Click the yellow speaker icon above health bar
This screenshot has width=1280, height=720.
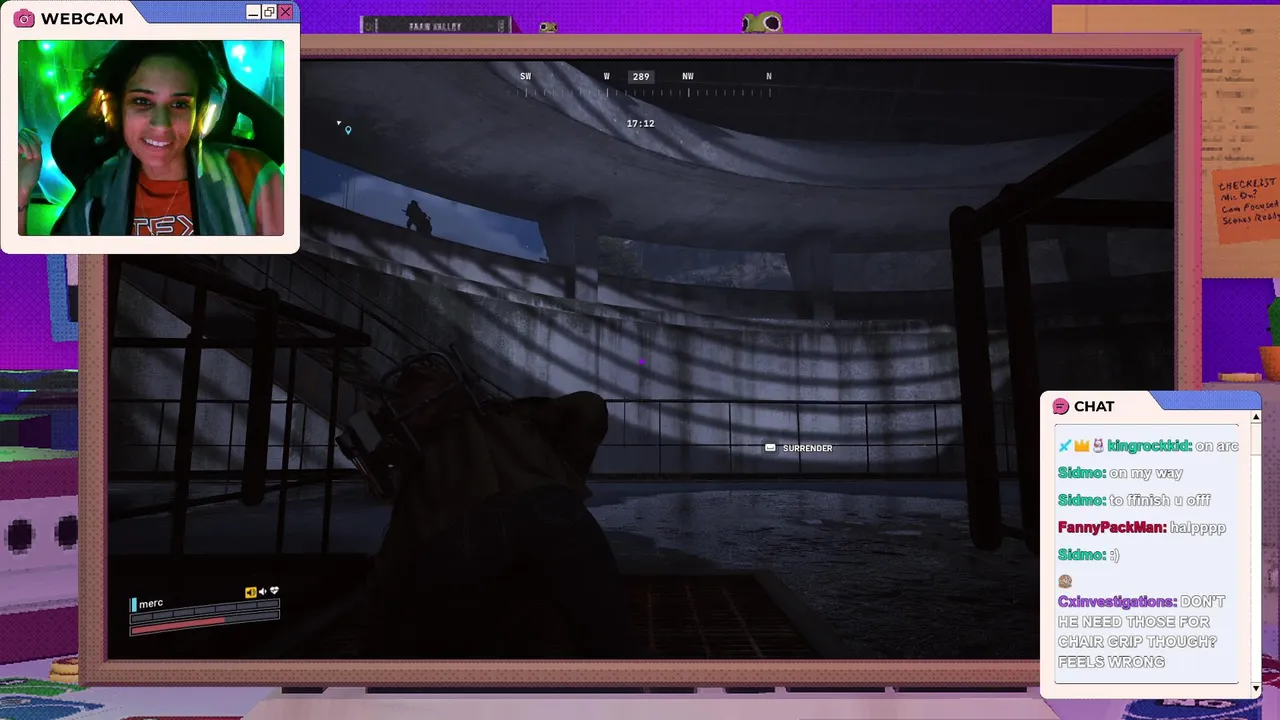tap(250, 592)
